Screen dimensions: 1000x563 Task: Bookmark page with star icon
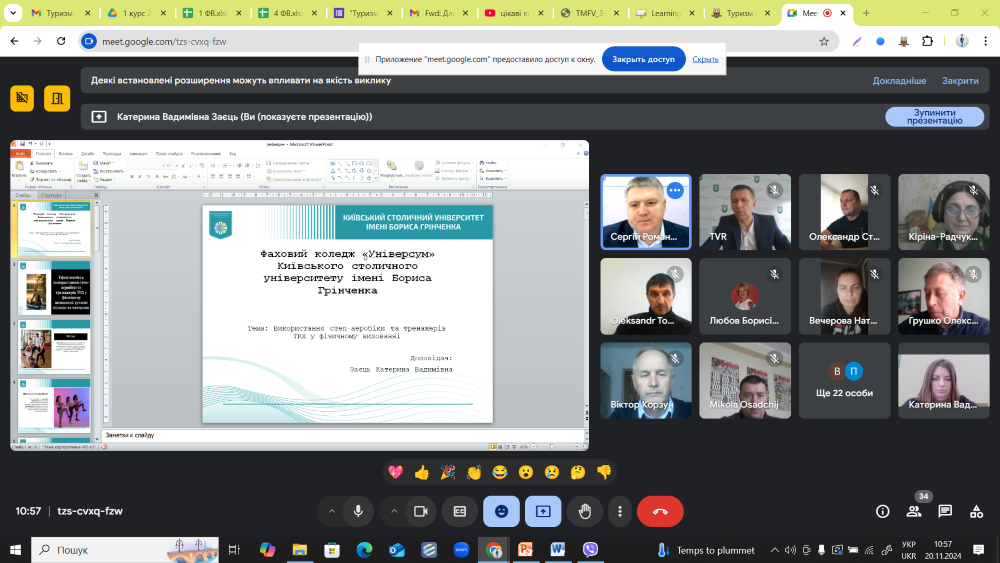pyautogui.click(x=824, y=41)
